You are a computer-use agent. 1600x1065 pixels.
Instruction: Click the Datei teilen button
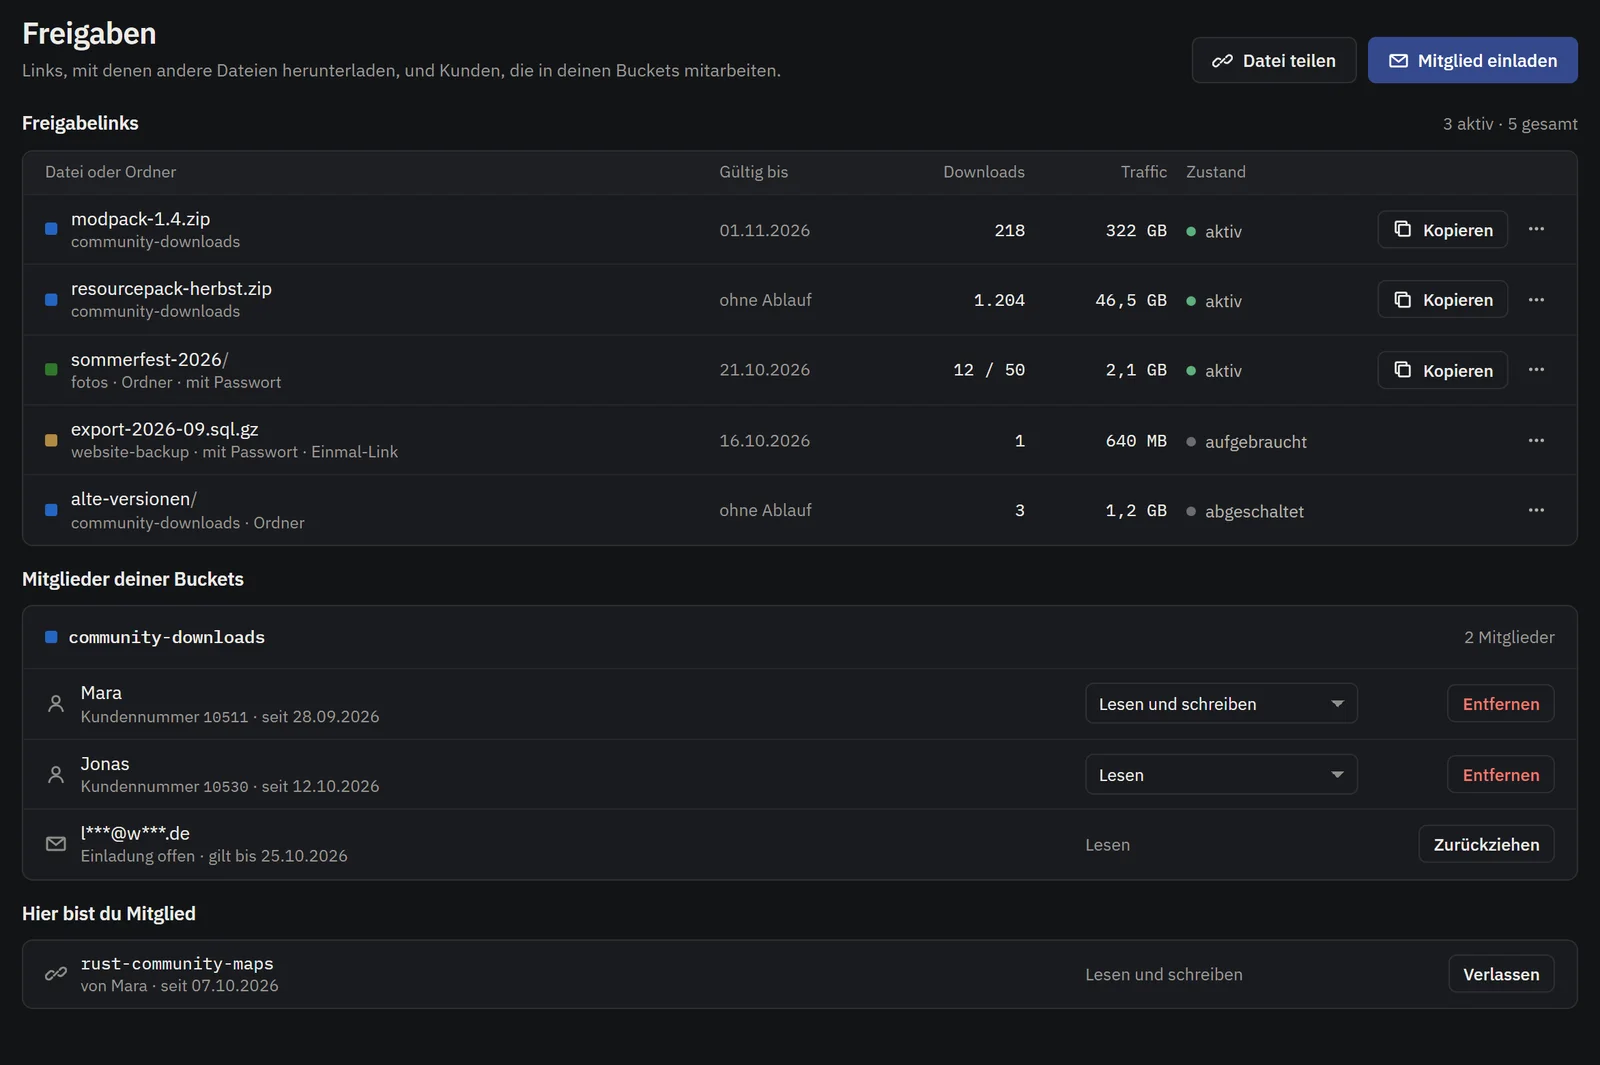point(1274,60)
